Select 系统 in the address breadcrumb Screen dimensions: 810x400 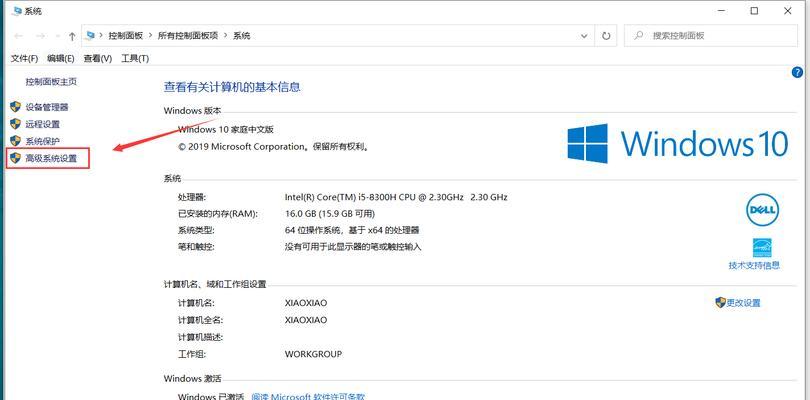click(x=242, y=36)
